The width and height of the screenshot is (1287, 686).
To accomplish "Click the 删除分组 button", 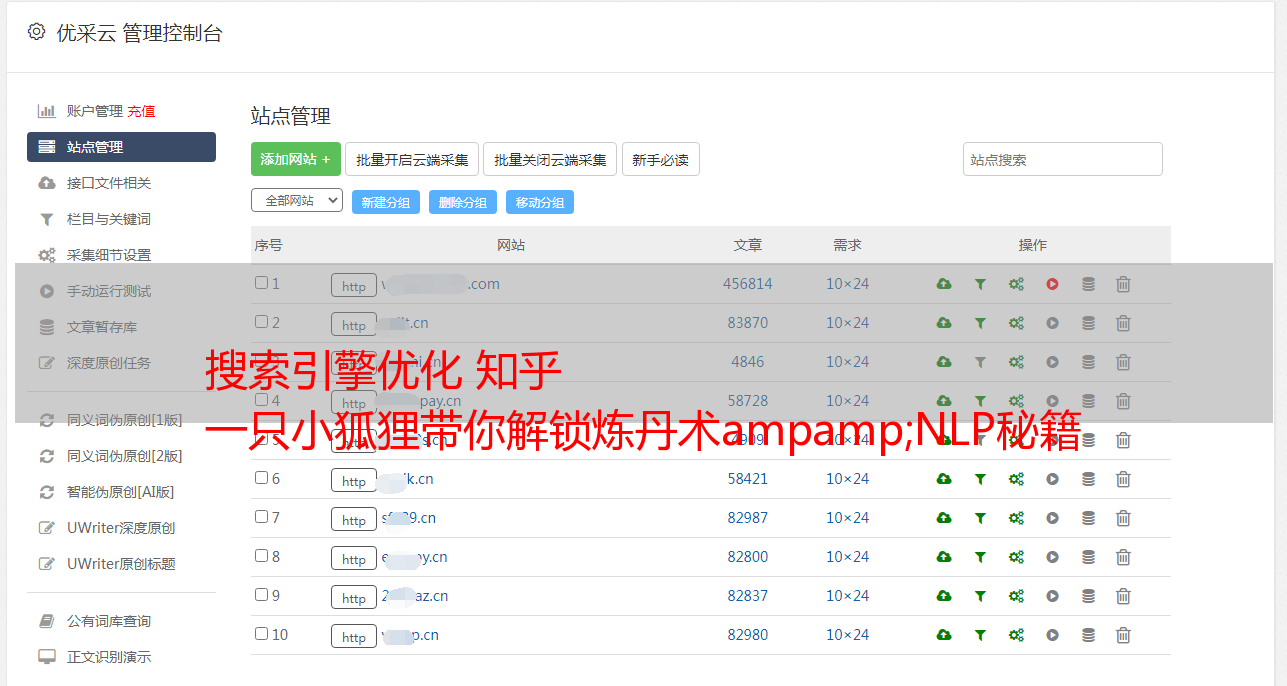I will pos(463,202).
